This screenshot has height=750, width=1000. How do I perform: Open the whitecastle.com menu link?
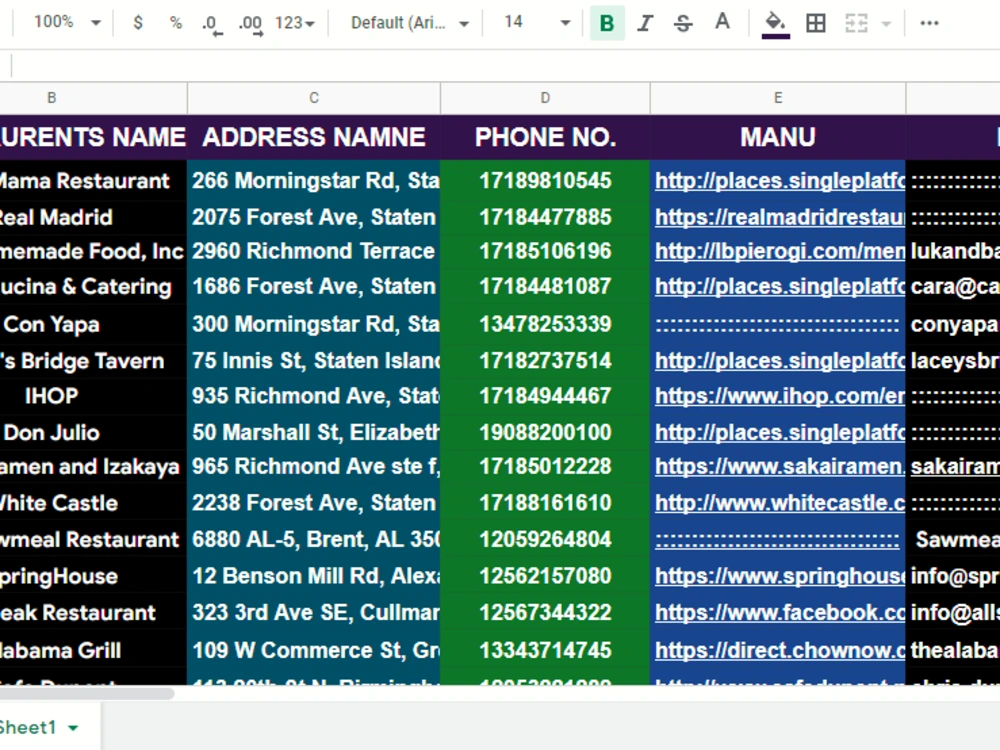click(x=779, y=503)
